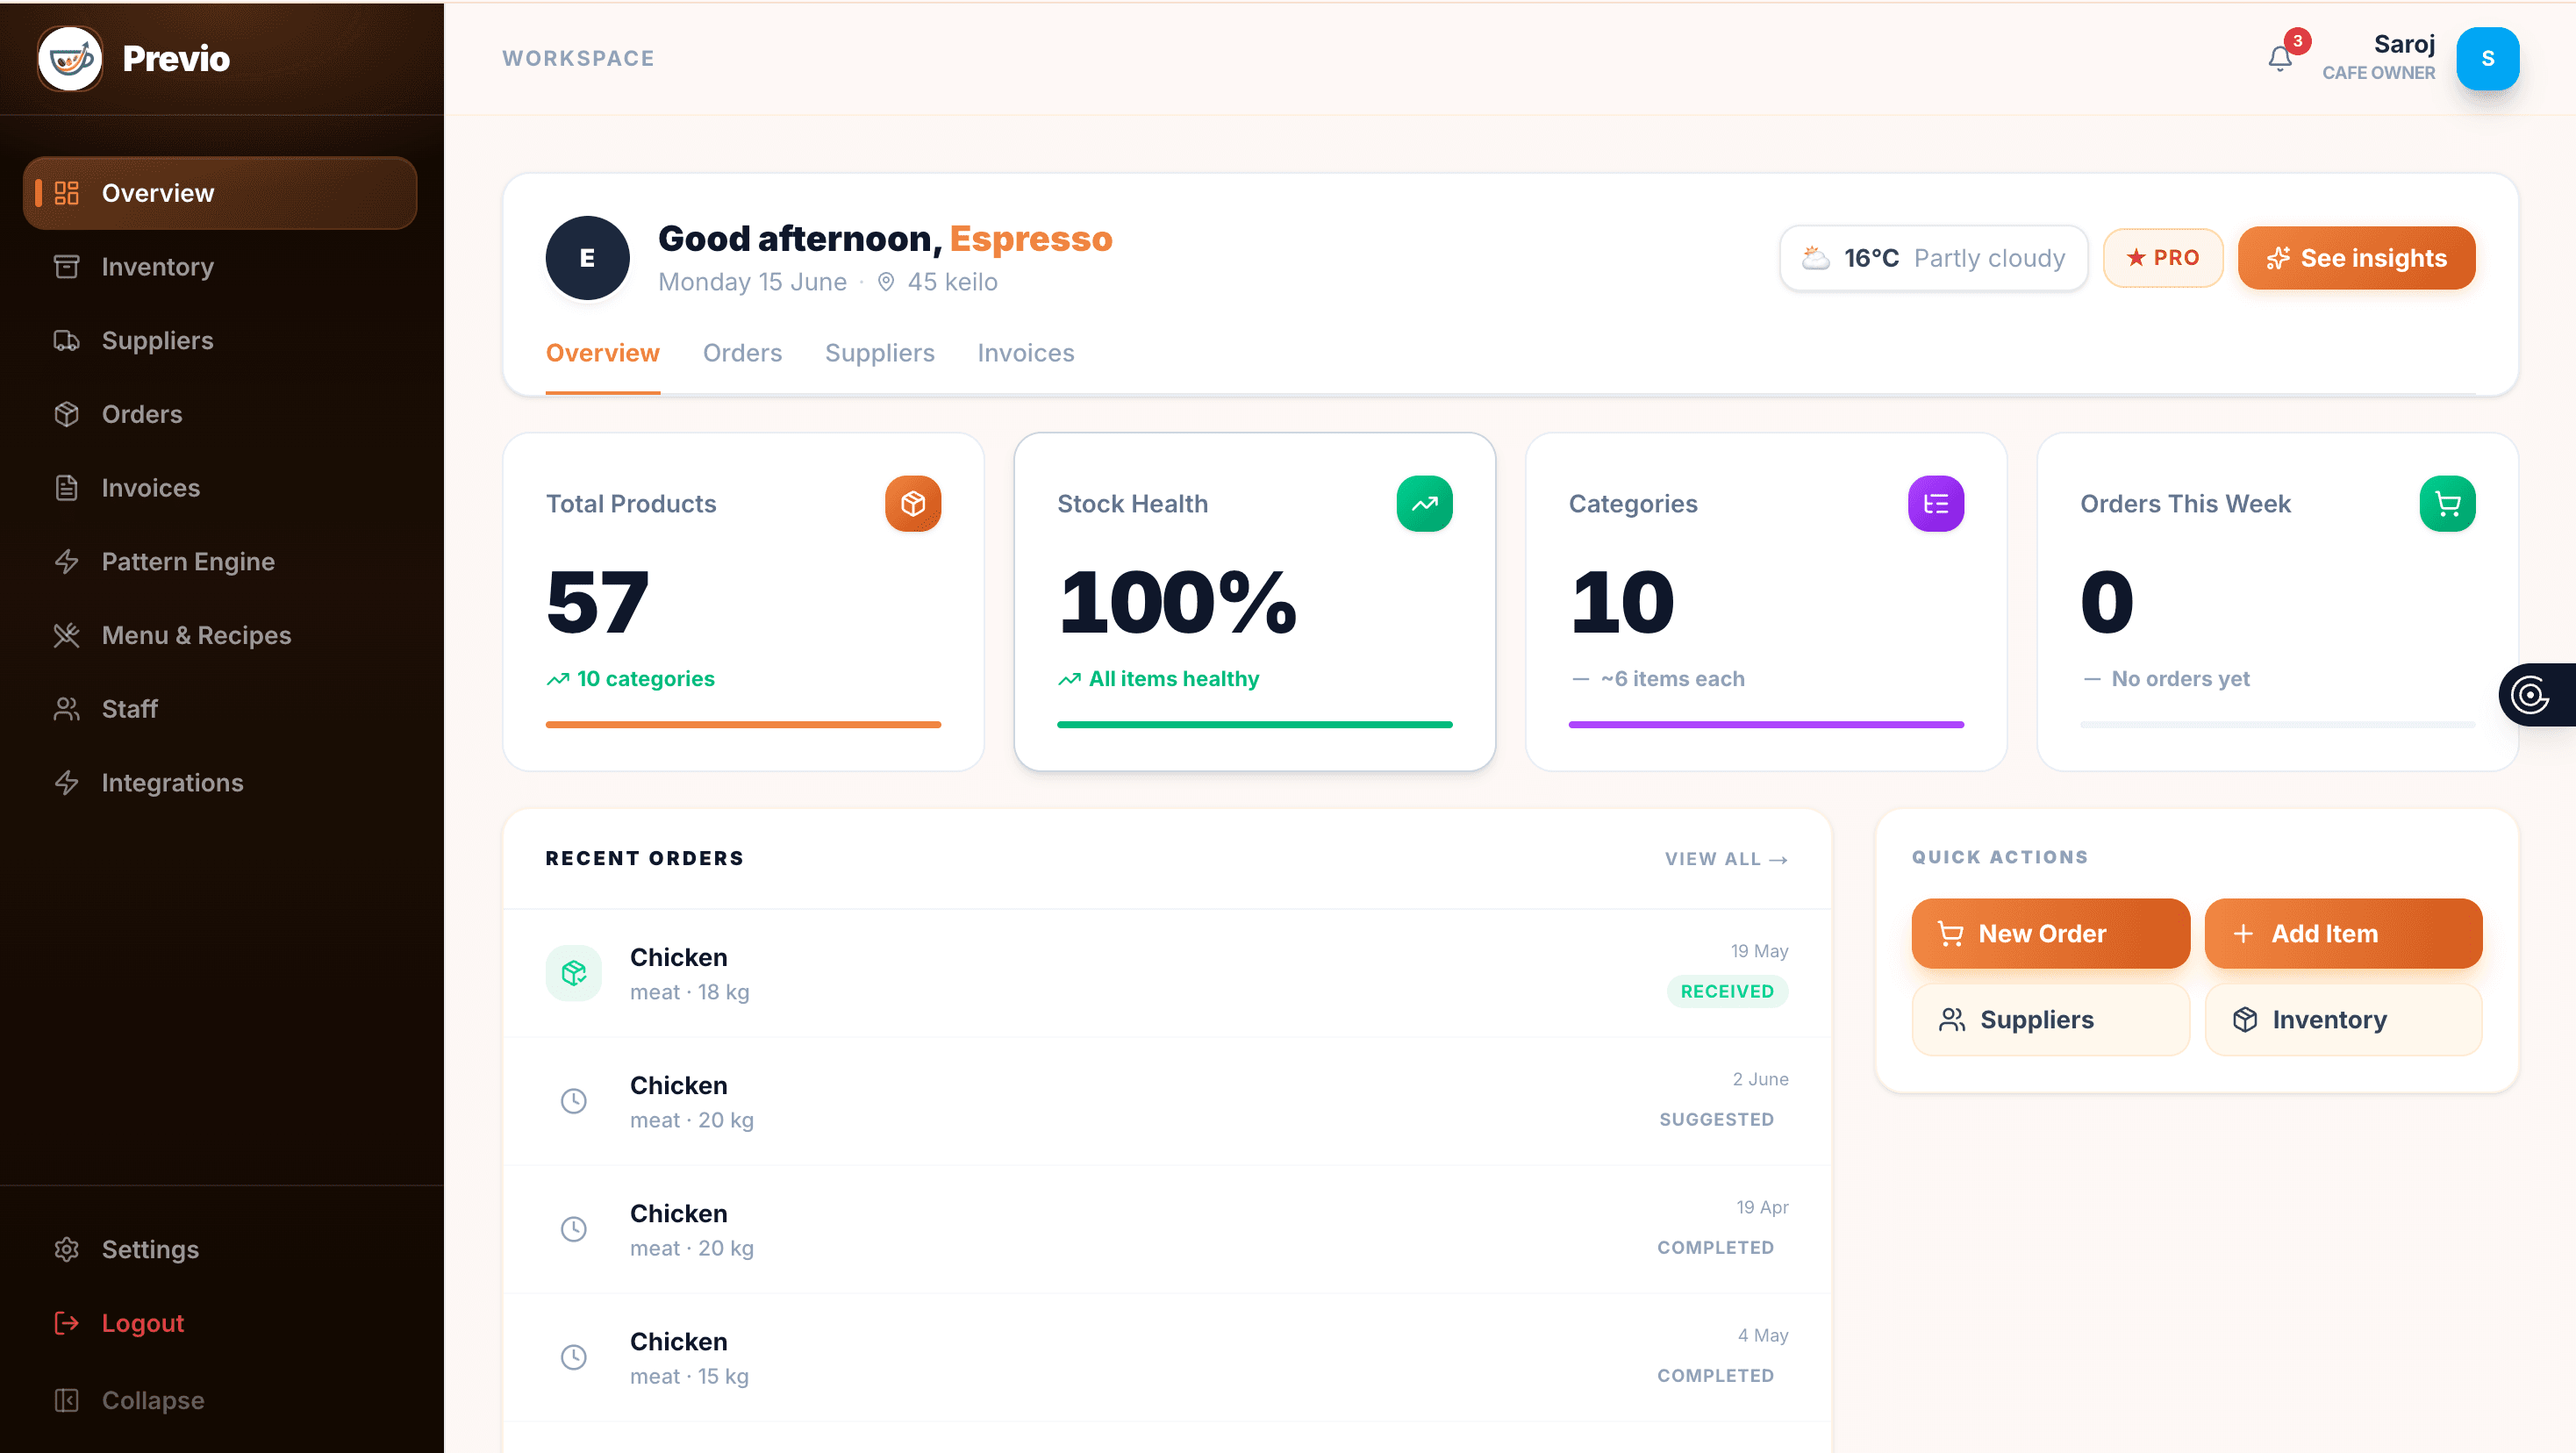The image size is (2576, 1453).
Task: Click the Orders sidebar cube icon
Action: (67, 414)
